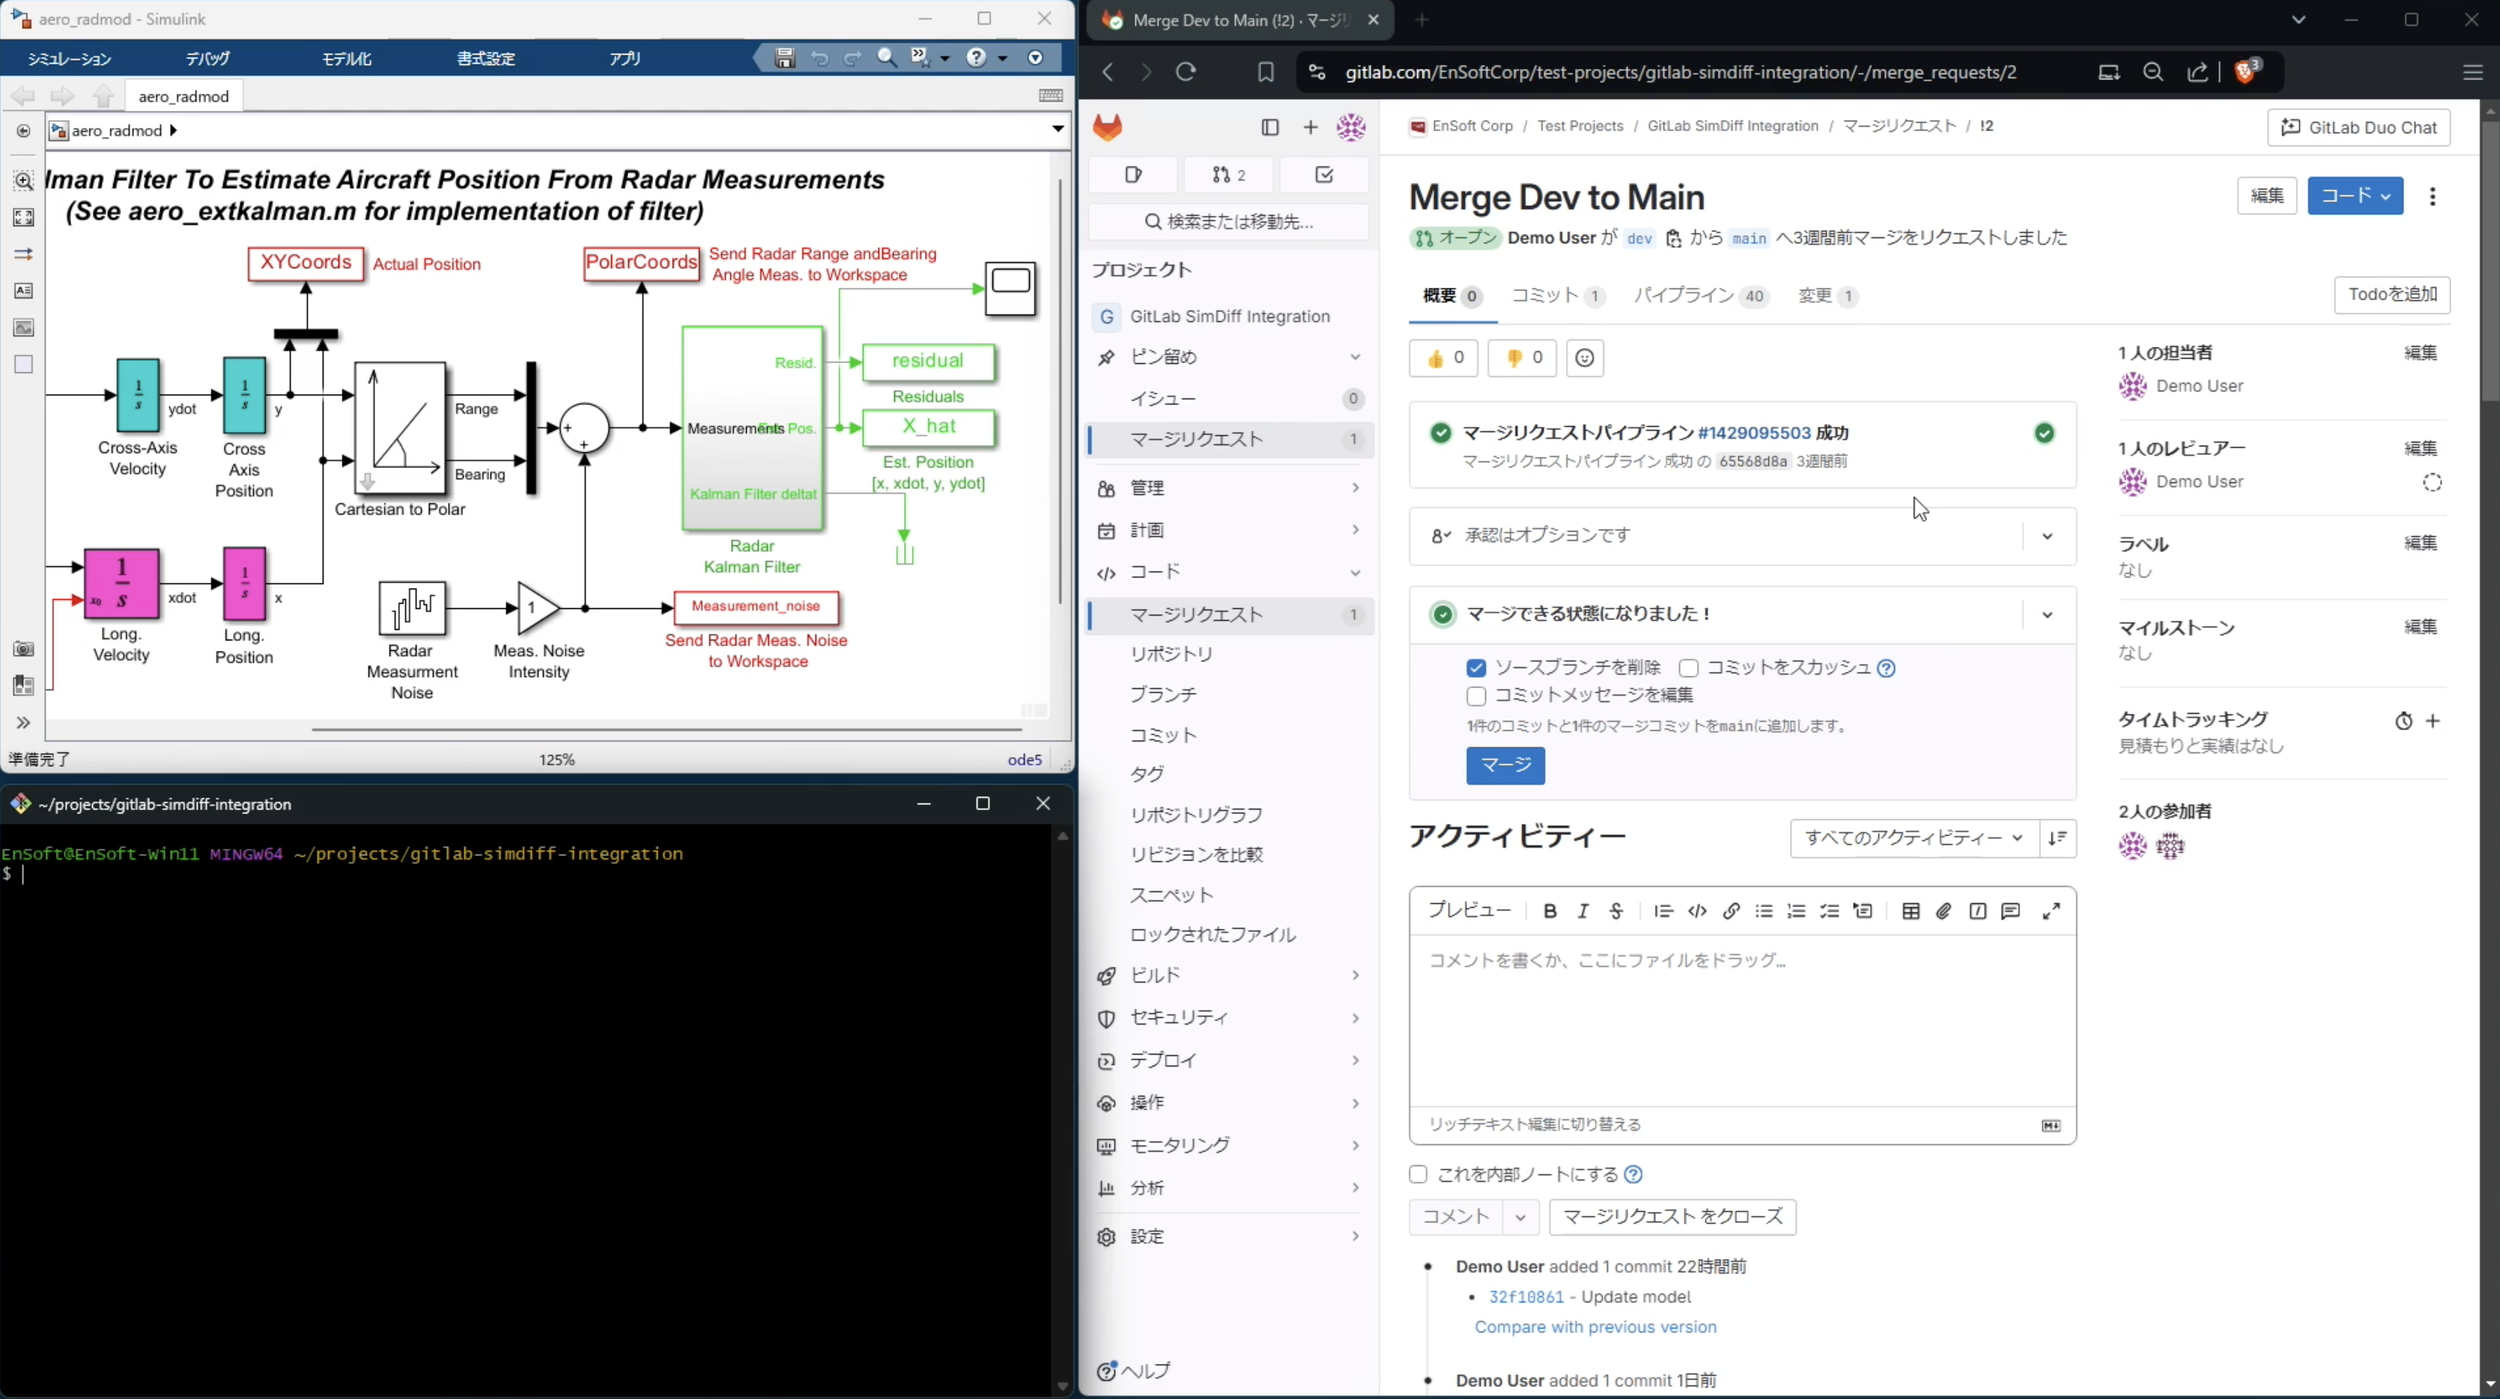Open the シミュレーション tab in Simulink

(69, 58)
